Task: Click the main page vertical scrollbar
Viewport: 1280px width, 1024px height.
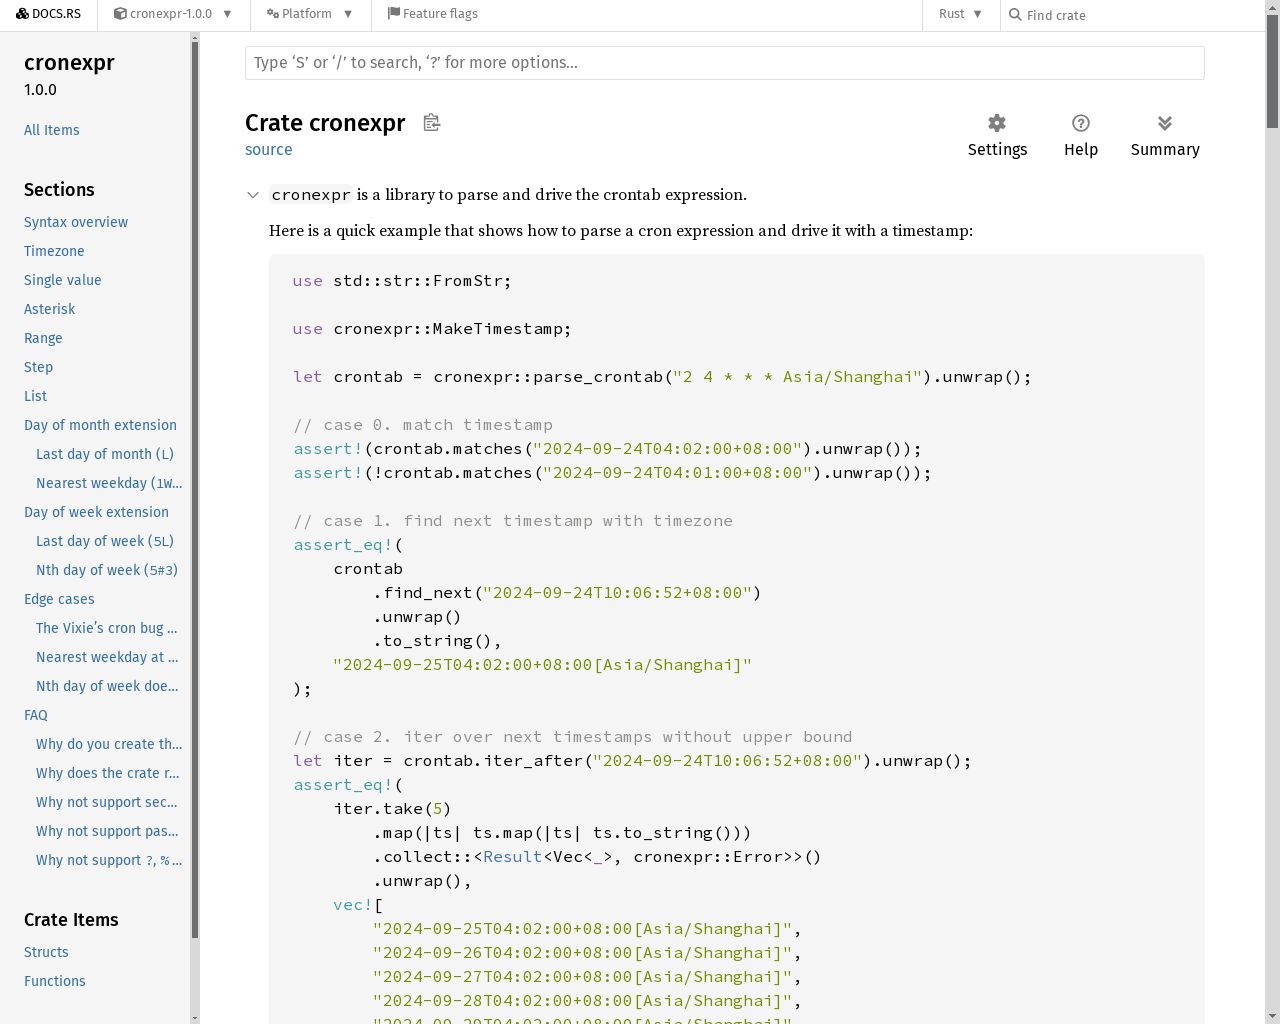Action: (1272, 71)
